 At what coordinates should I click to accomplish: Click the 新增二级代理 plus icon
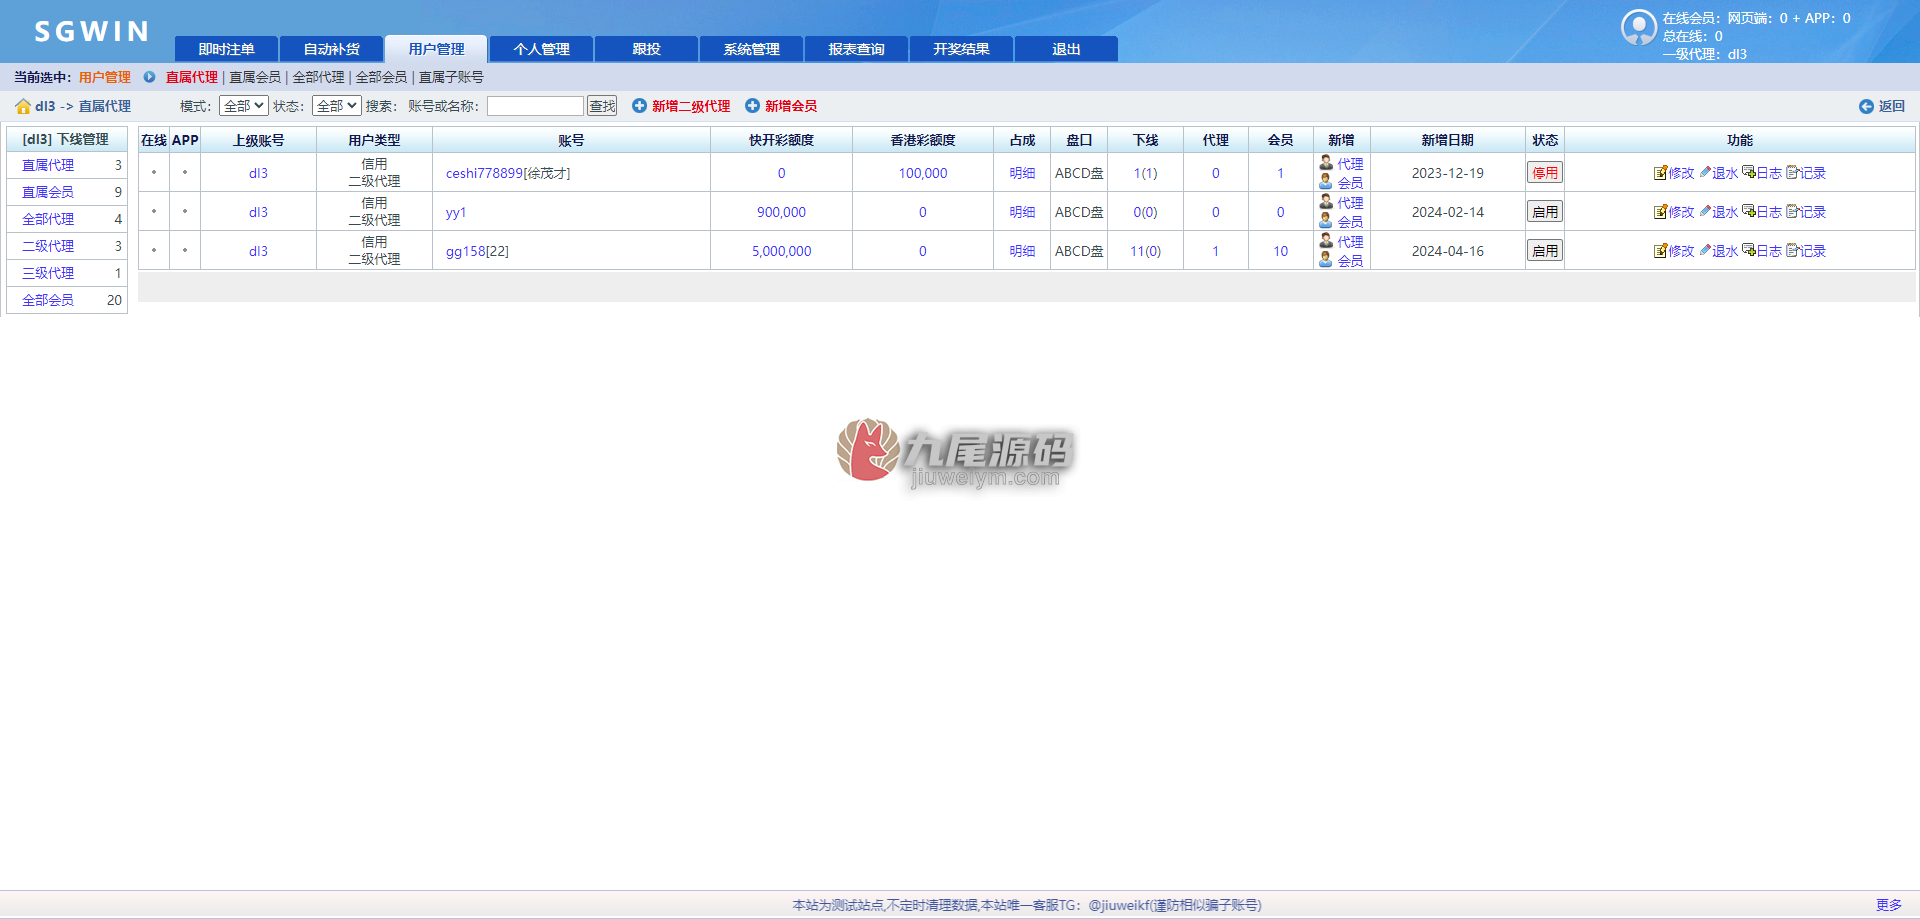coord(639,106)
